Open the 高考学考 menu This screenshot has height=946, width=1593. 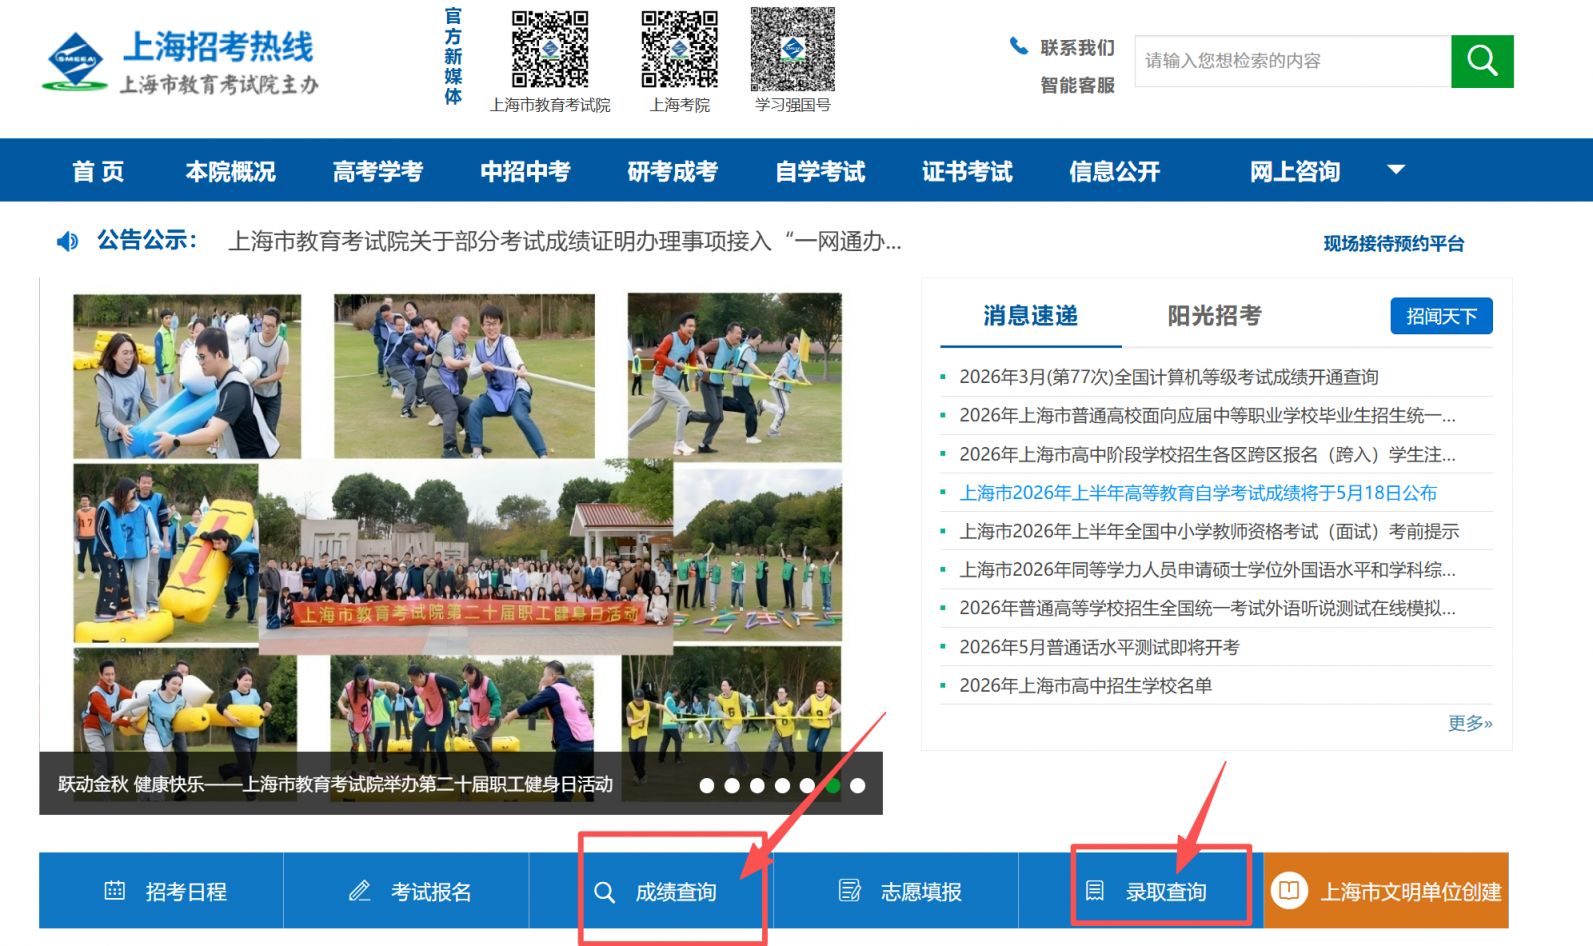click(x=378, y=171)
